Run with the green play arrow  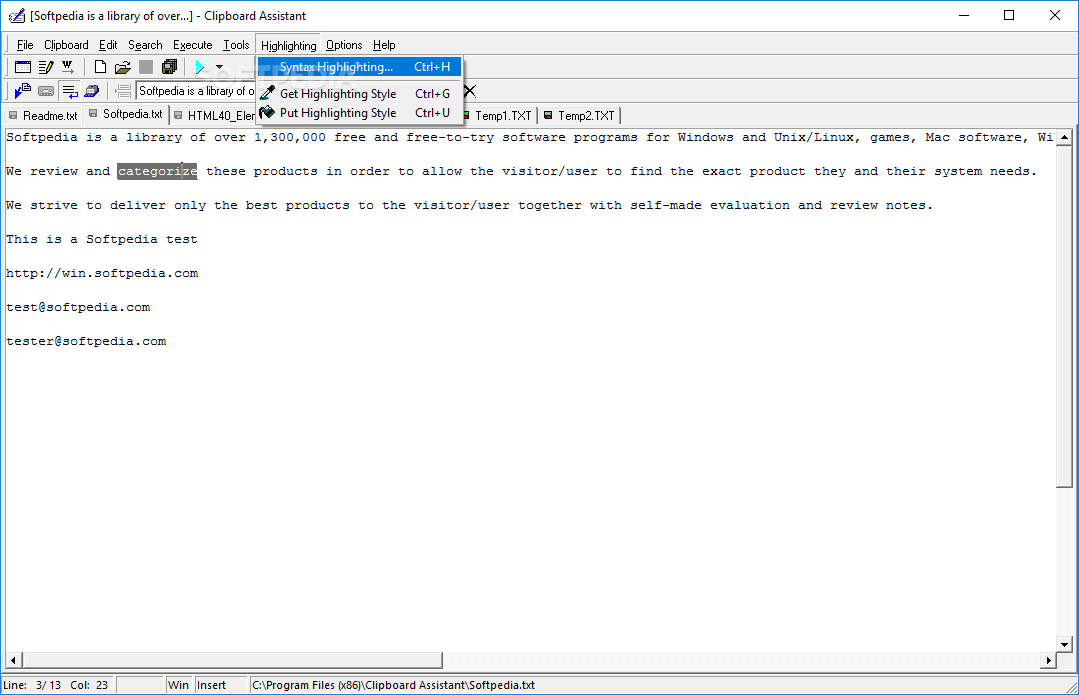tap(200, 67)
